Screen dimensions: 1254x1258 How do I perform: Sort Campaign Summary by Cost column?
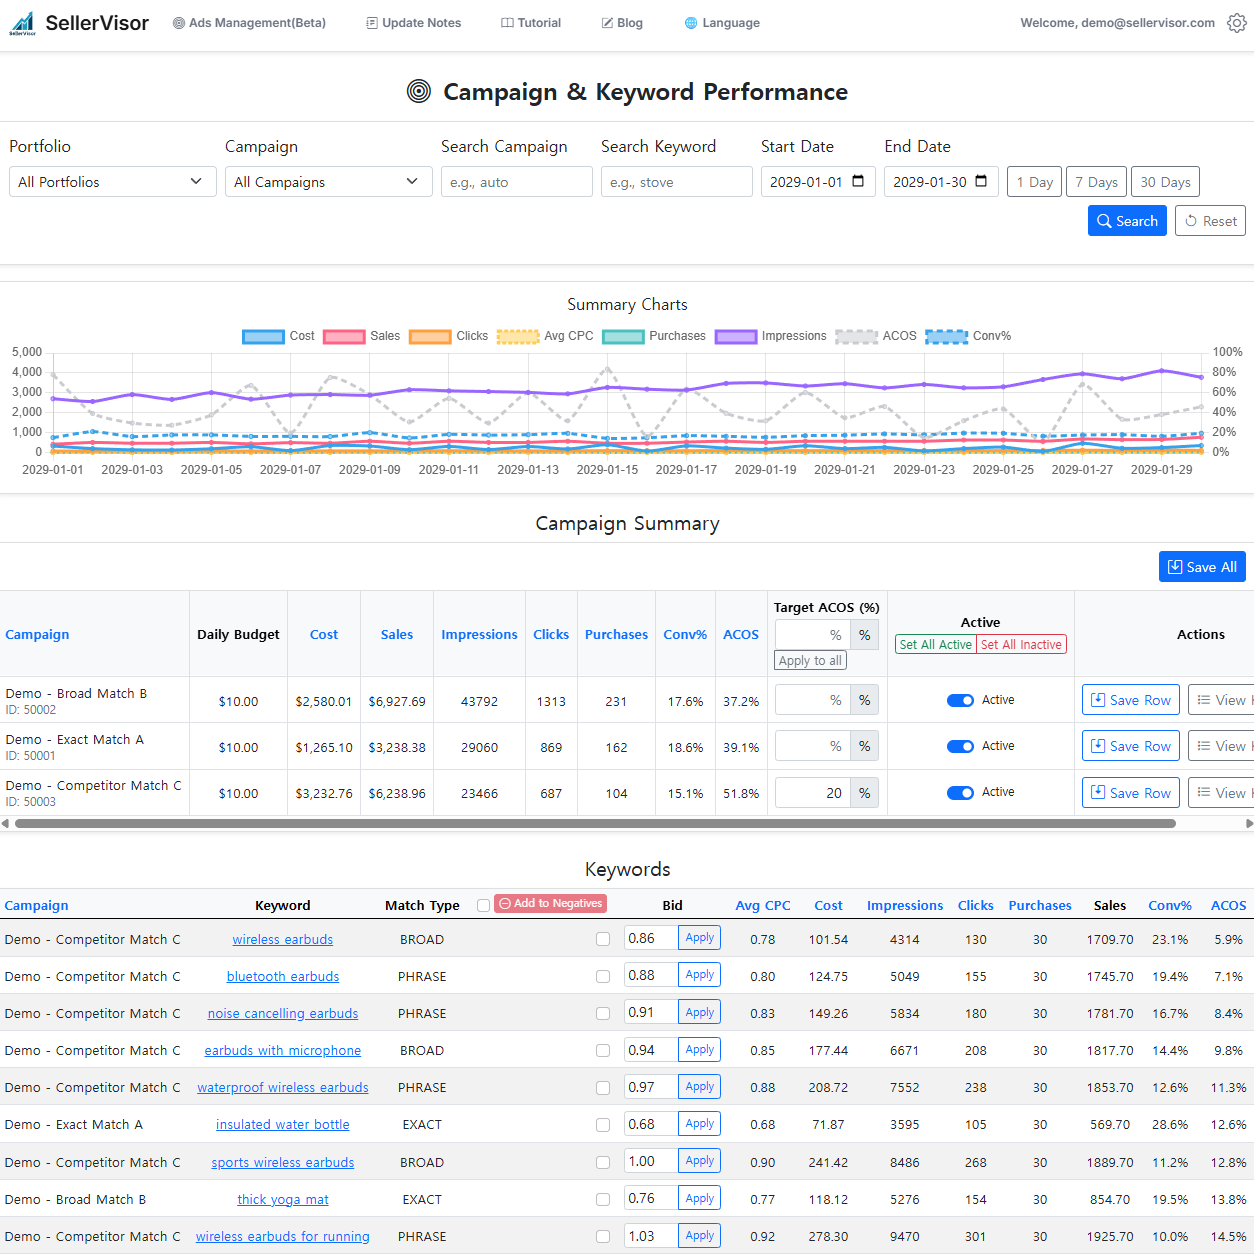point(324,635)
